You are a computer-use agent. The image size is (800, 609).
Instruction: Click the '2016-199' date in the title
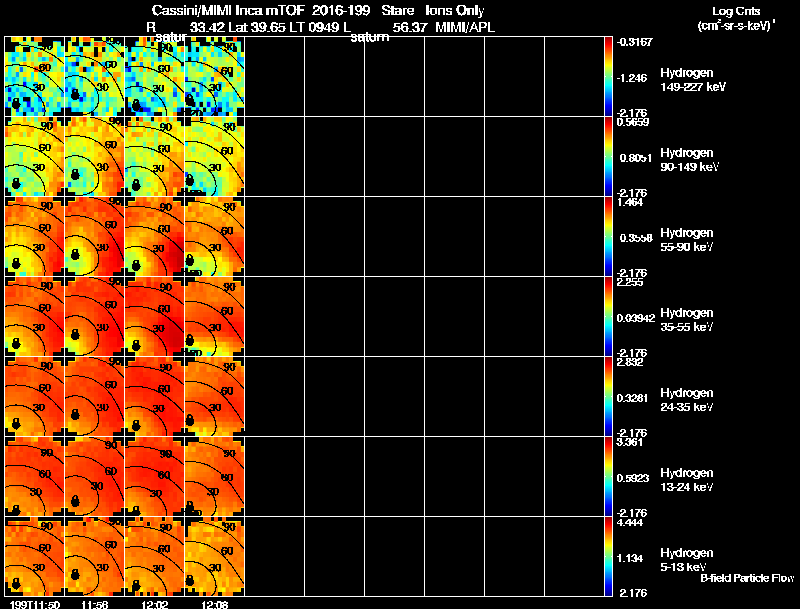click(341, 11)
